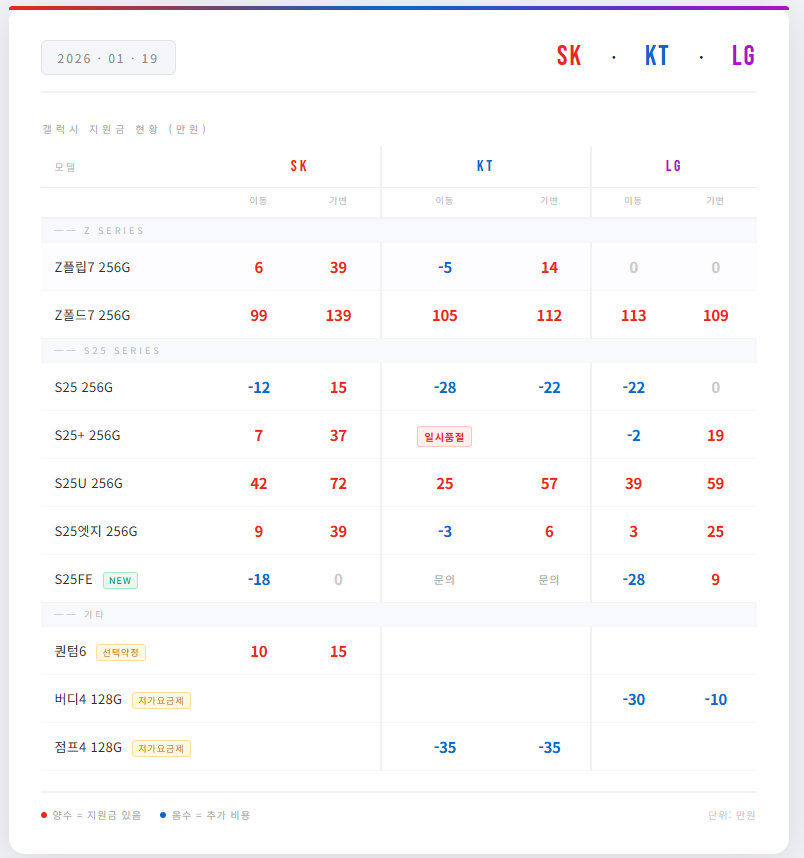
Task: Click SK 이동 value 7 for S25+ 256G
Action: 259,436
